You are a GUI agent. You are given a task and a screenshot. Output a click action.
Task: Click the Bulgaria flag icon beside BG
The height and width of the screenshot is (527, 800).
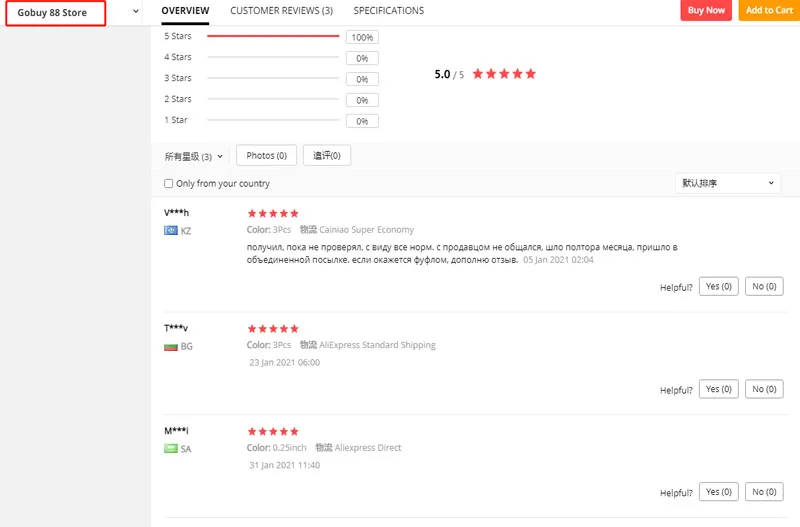click(170, 346)
